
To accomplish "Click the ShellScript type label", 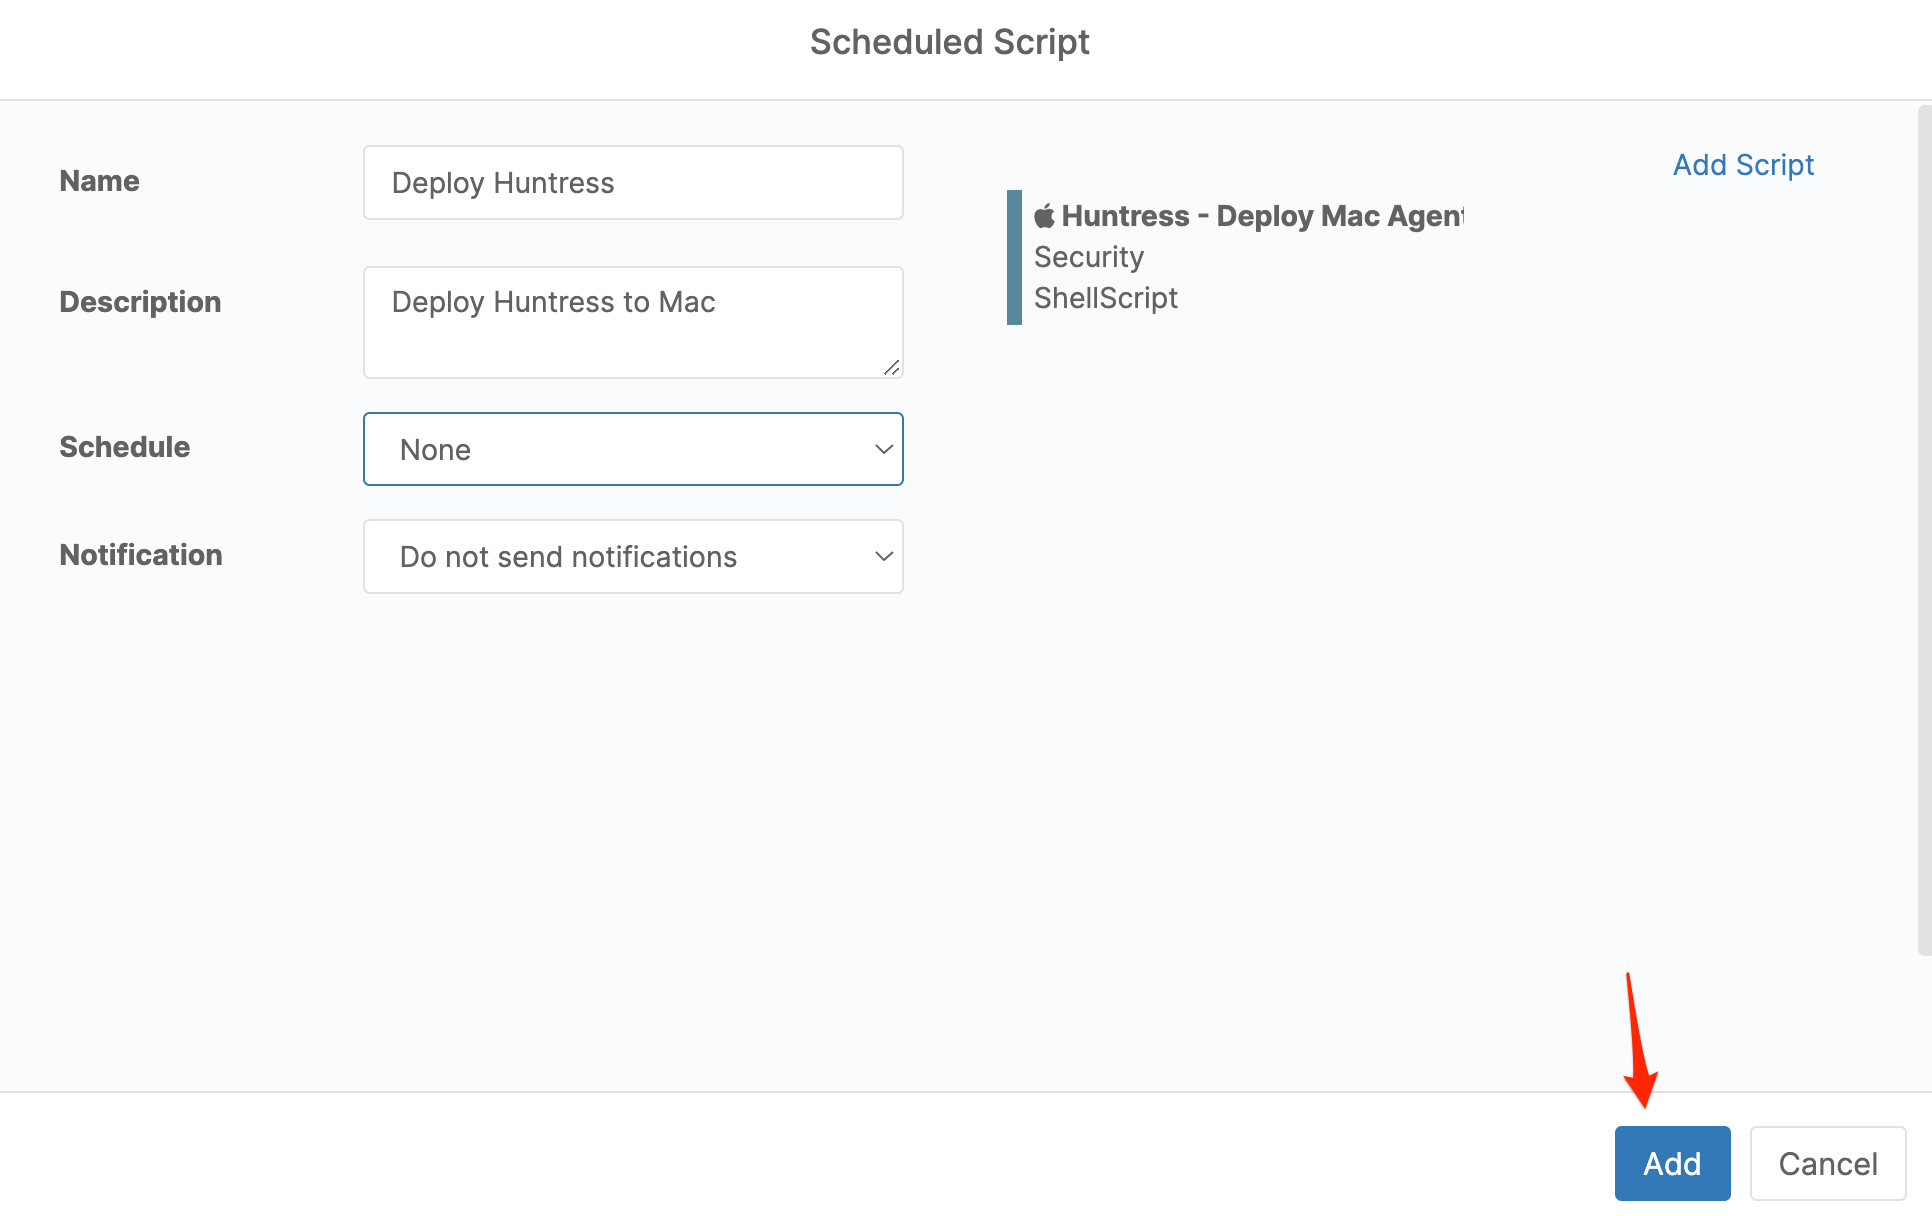I will [x=1105, y=298].
